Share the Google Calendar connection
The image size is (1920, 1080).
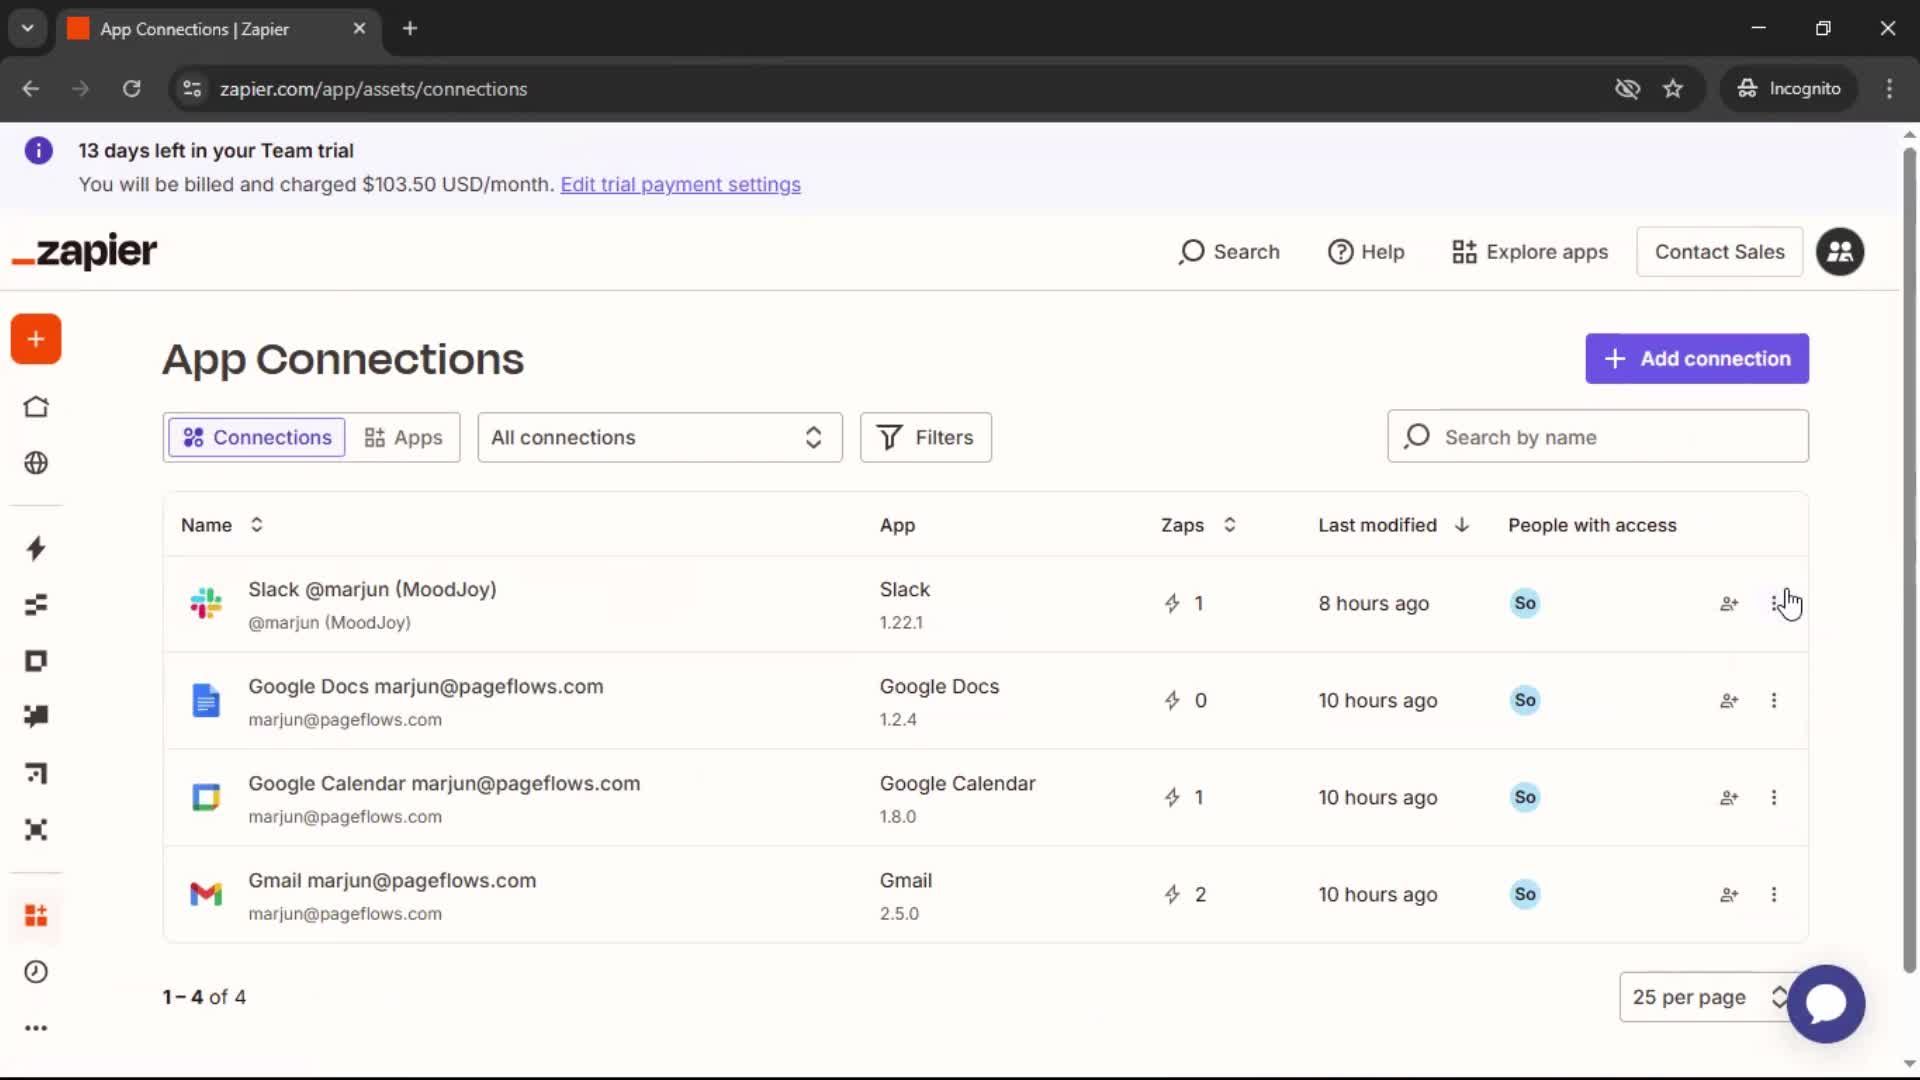1729,798
